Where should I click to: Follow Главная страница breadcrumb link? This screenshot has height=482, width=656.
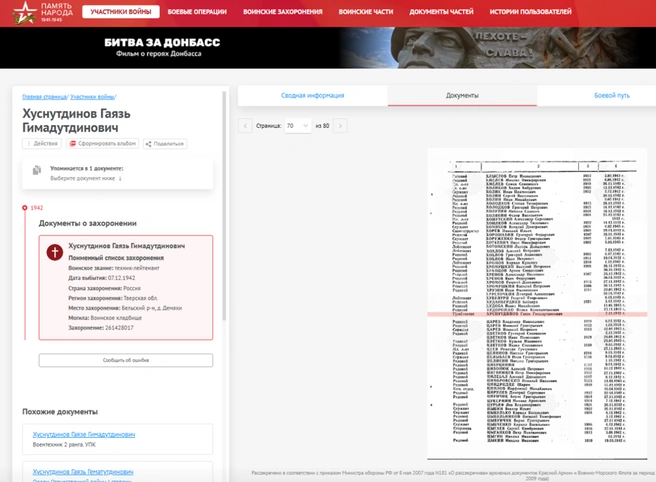point(44,97)
